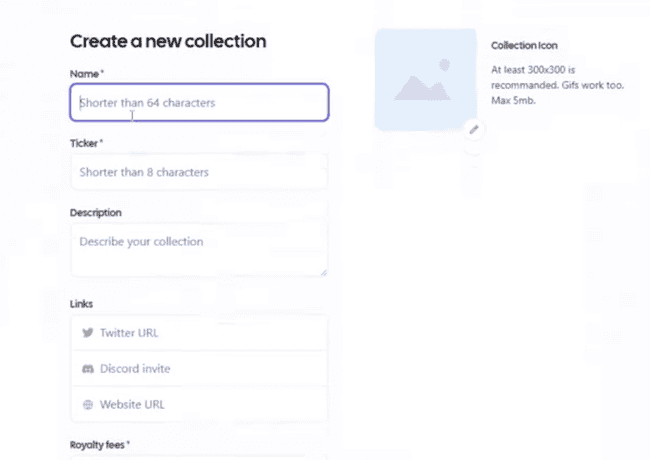Focus the Name input field

point(199,102)
